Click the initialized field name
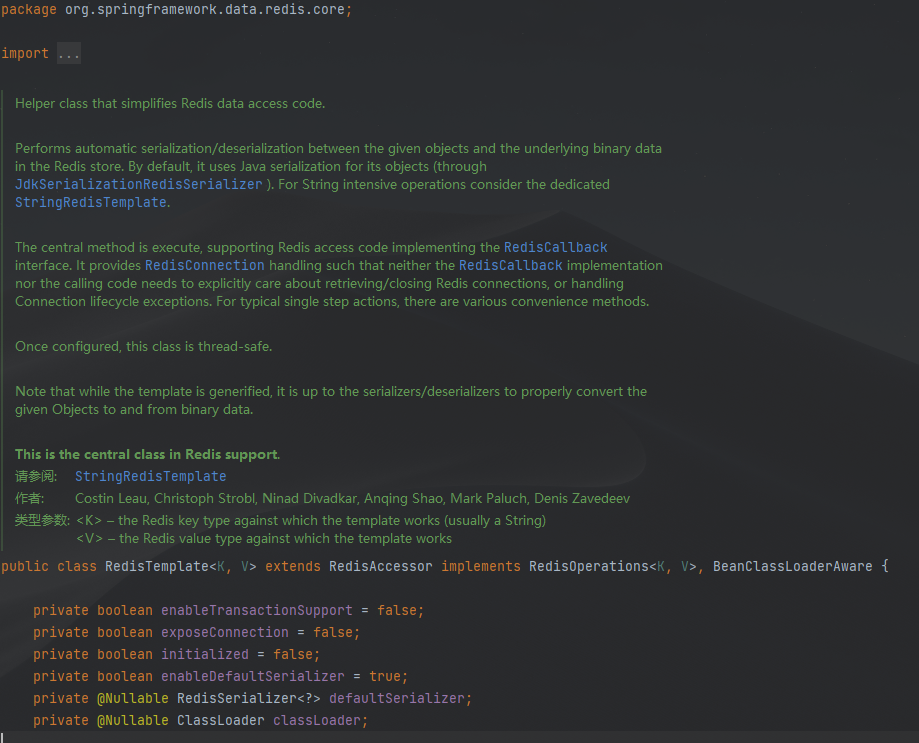Image resolution: width=919 pixels, height=743 pixels. pos(205,655)
